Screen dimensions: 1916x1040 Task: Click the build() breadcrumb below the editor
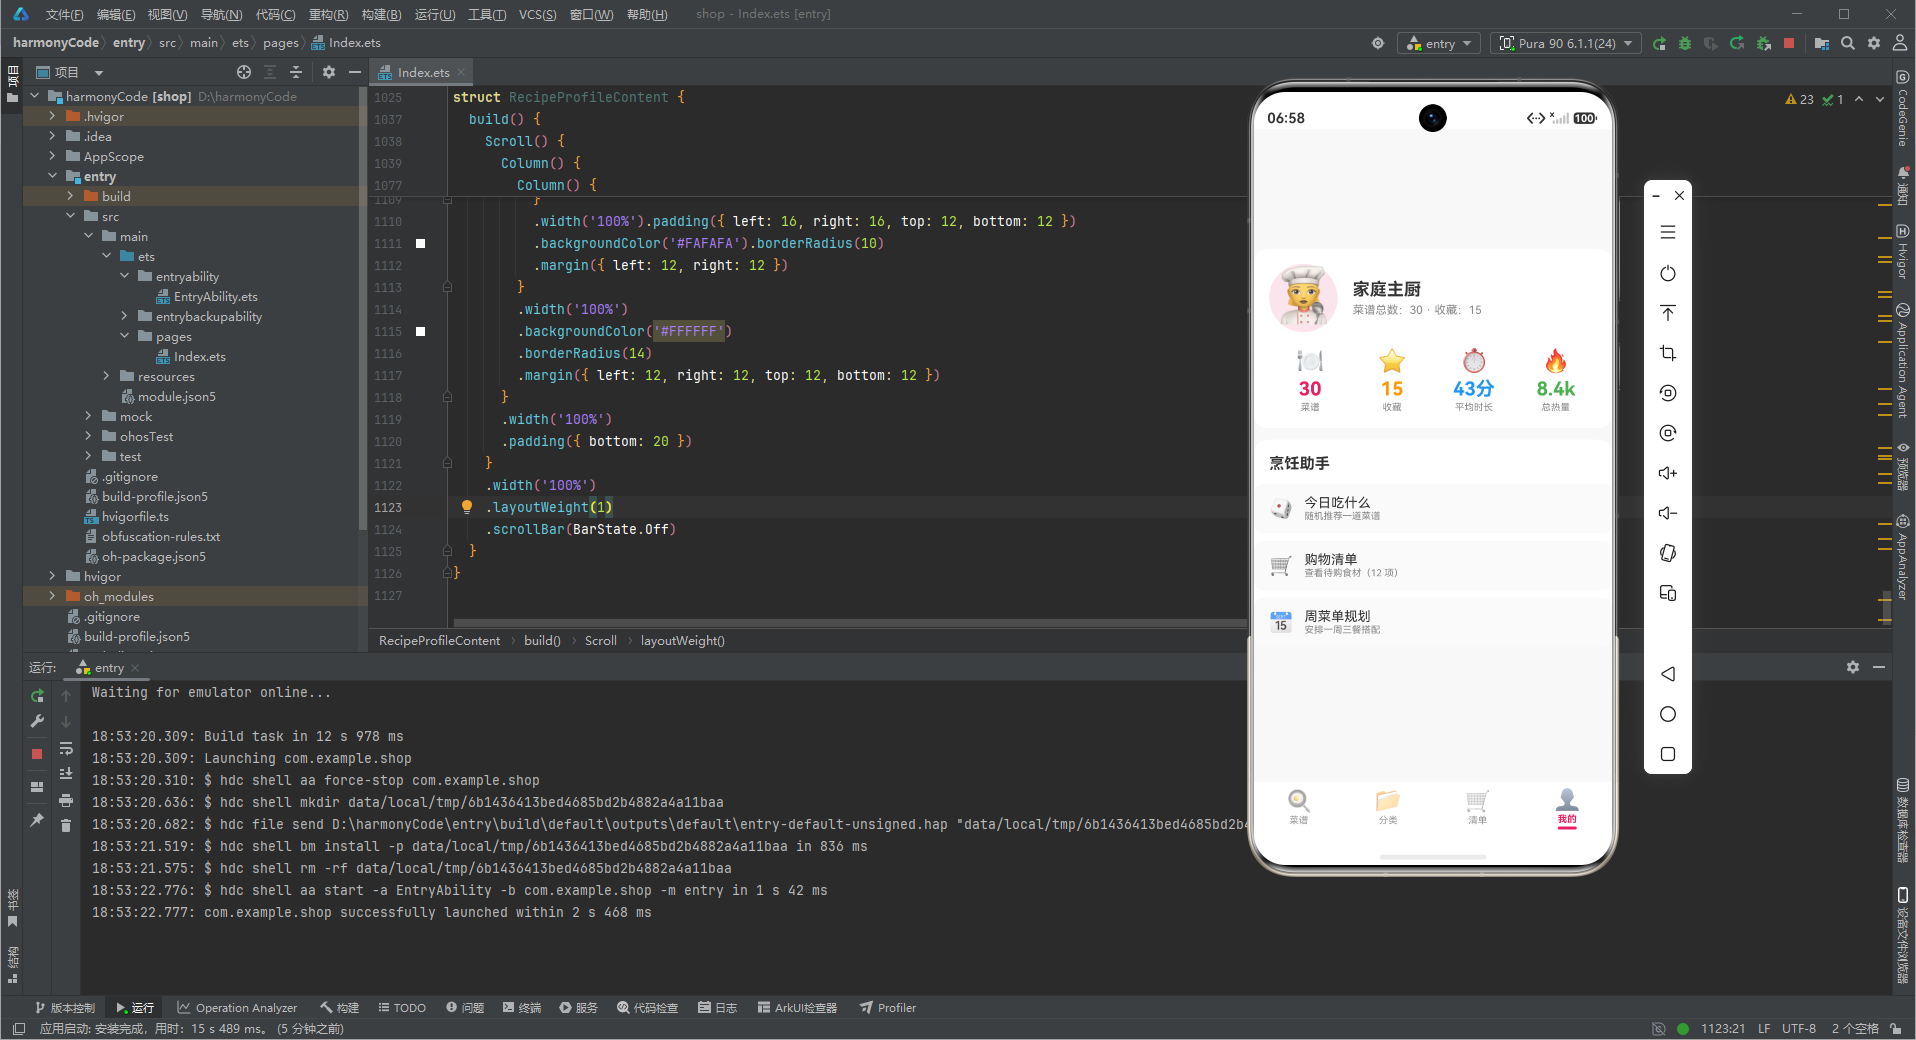[x=542, y=640]
